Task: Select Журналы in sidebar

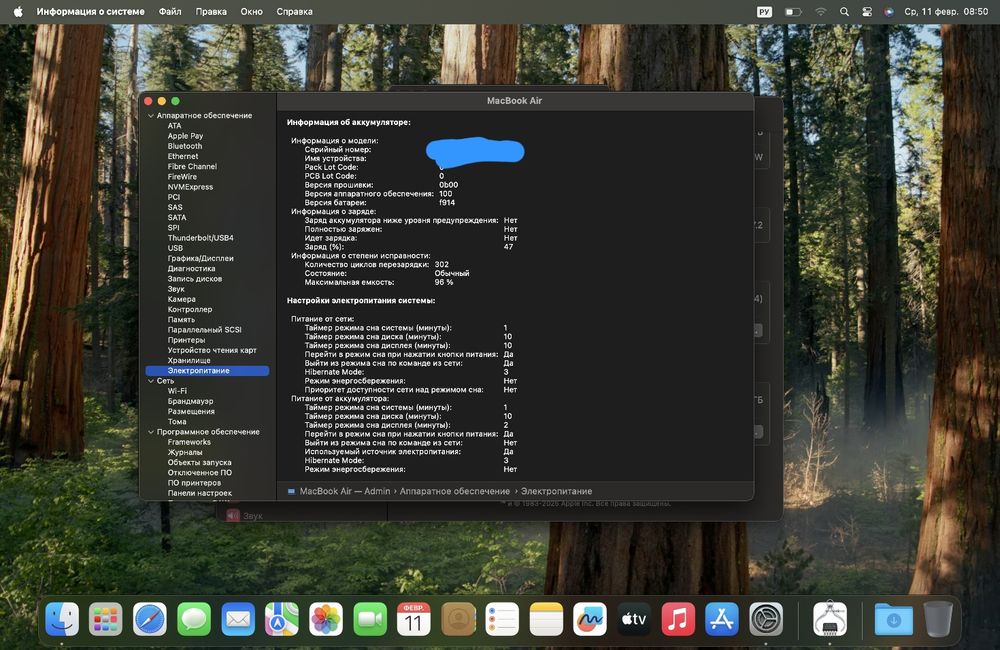Action: click(x=185, y=452)
